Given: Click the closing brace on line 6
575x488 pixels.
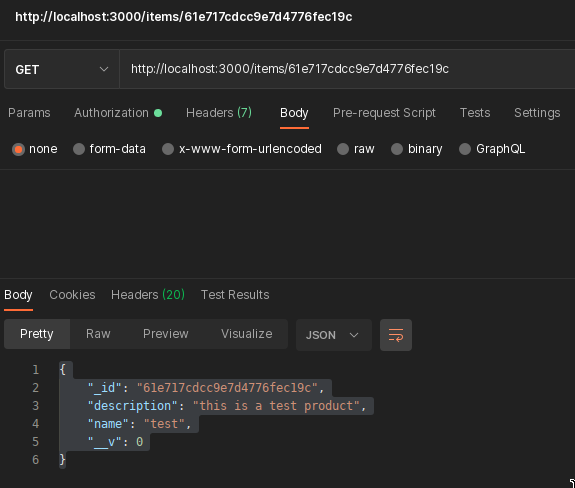Looking at the screenshot, I should point(63,460).
